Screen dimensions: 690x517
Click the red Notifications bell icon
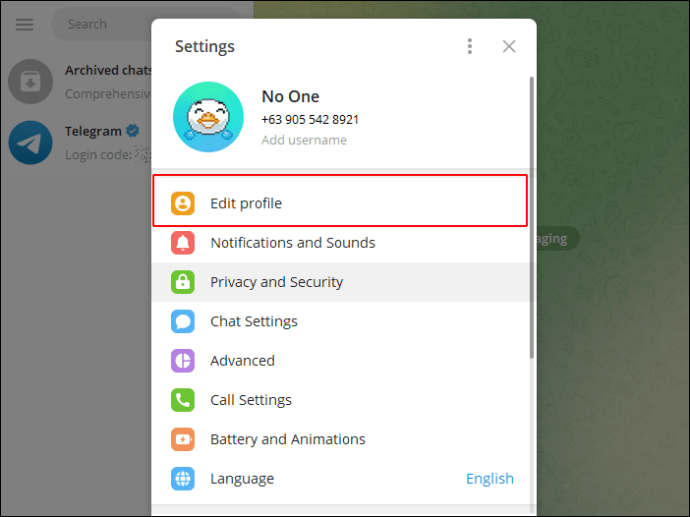[182, 243]
